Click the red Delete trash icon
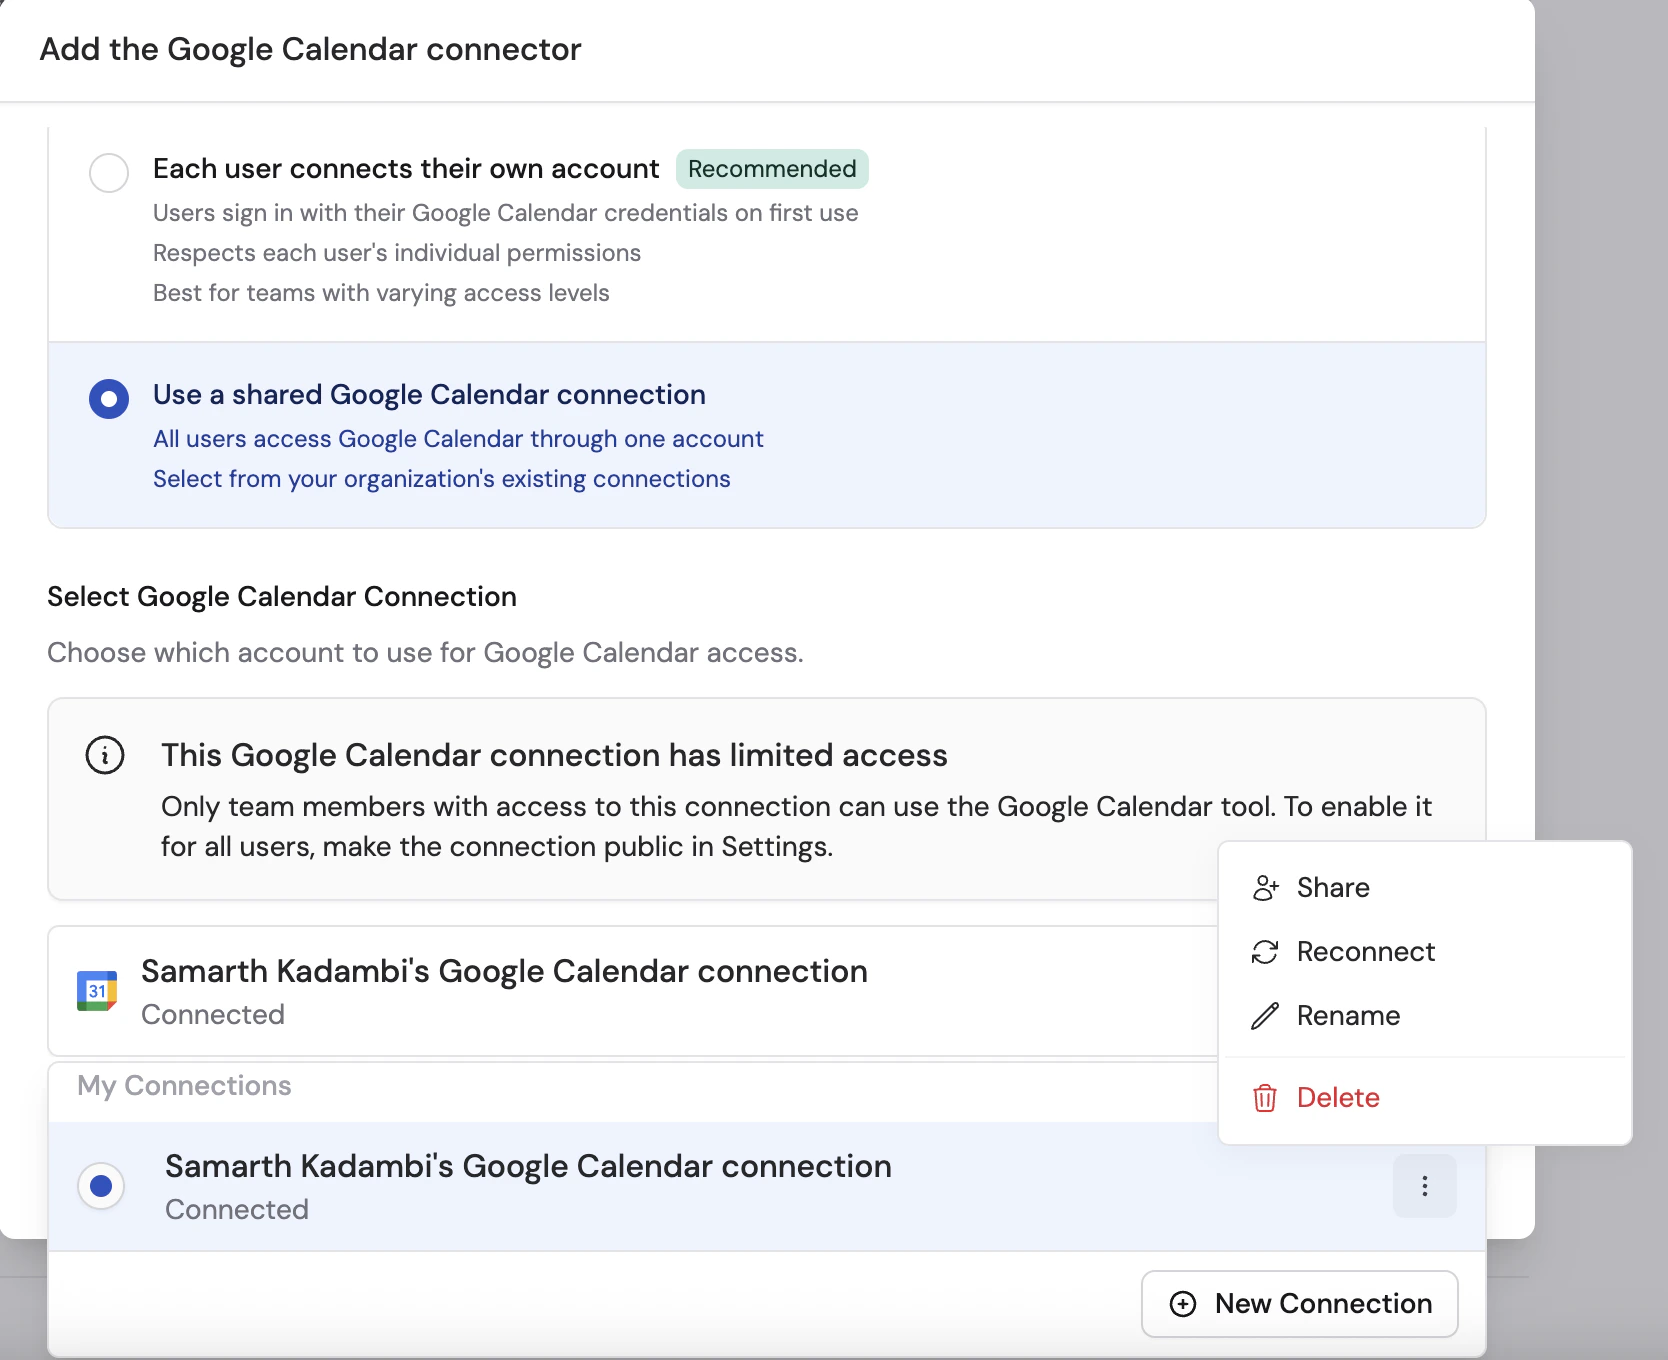Viewport: 1668px width, 1360px height. point(1265,1098)
